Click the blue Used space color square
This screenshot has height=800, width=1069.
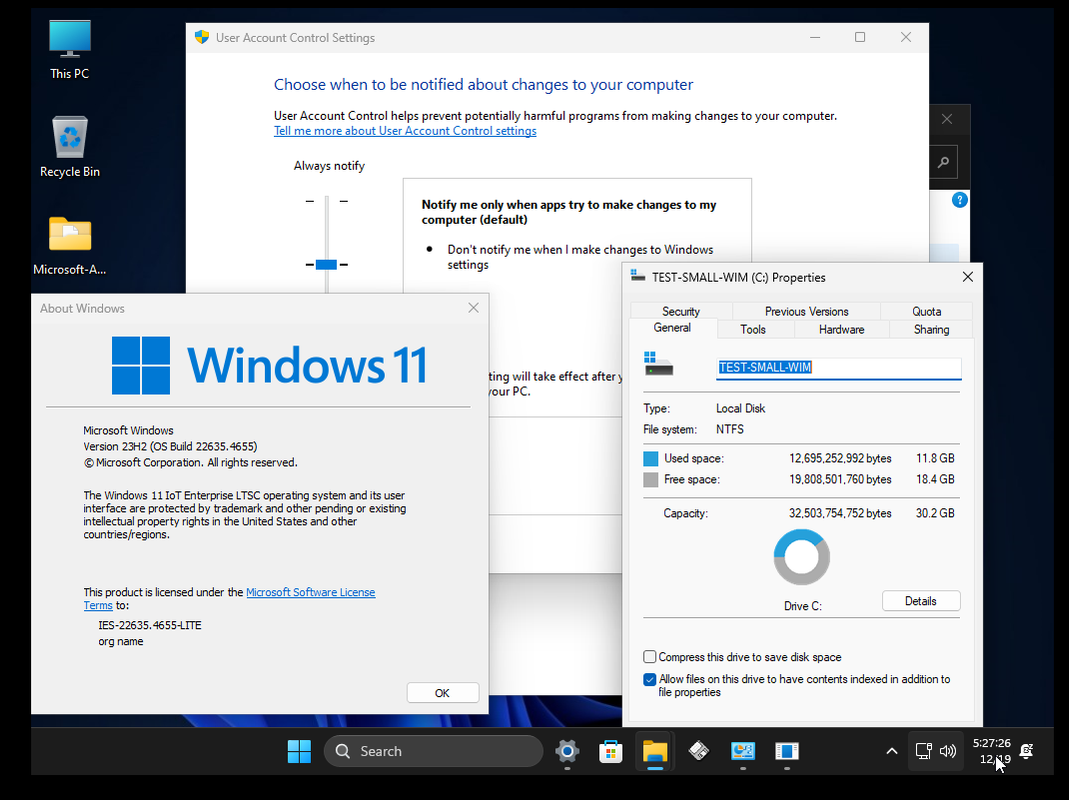tap(650, 458)
